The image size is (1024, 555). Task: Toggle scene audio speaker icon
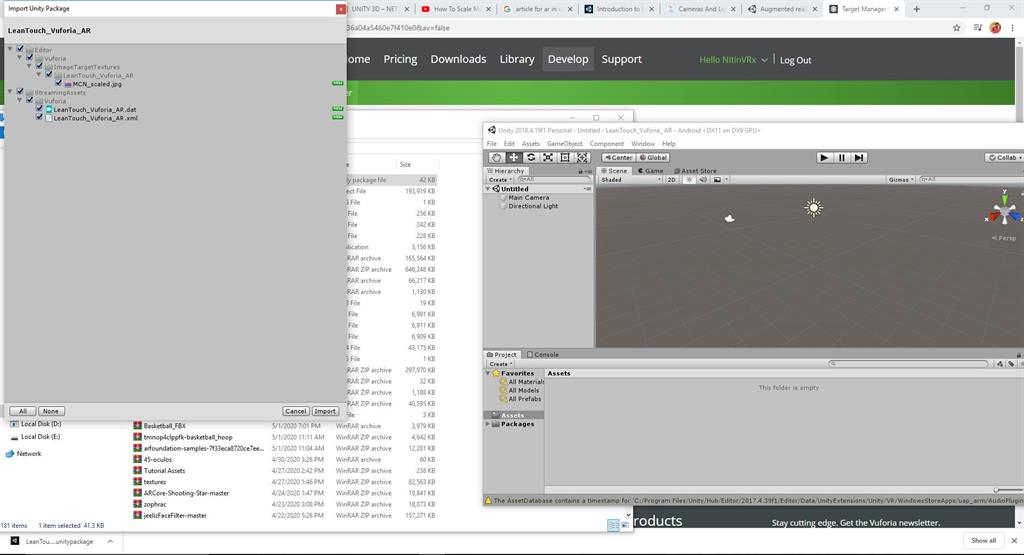703,180
